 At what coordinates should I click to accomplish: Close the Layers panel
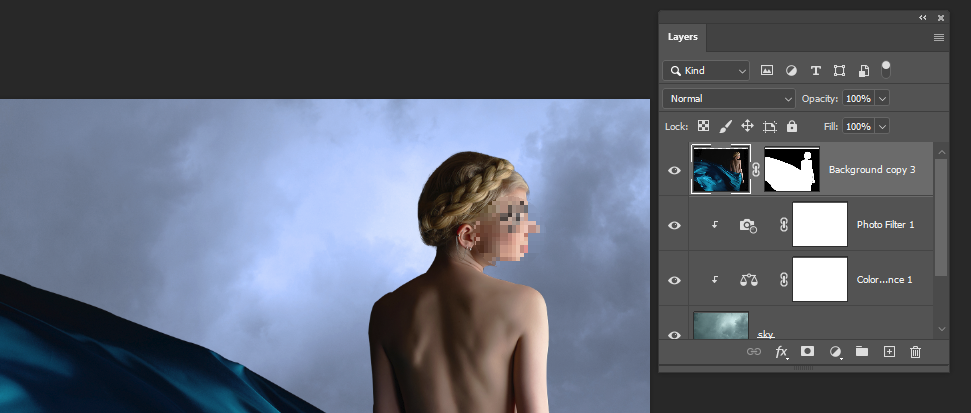[x=941, y=18]
